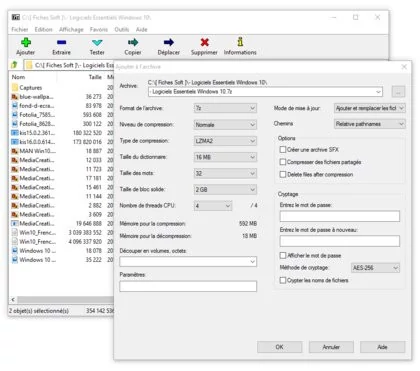420x371 pixels.
Task: Select the Windows 10 ... 18 078 row
Action: point(62,251)
